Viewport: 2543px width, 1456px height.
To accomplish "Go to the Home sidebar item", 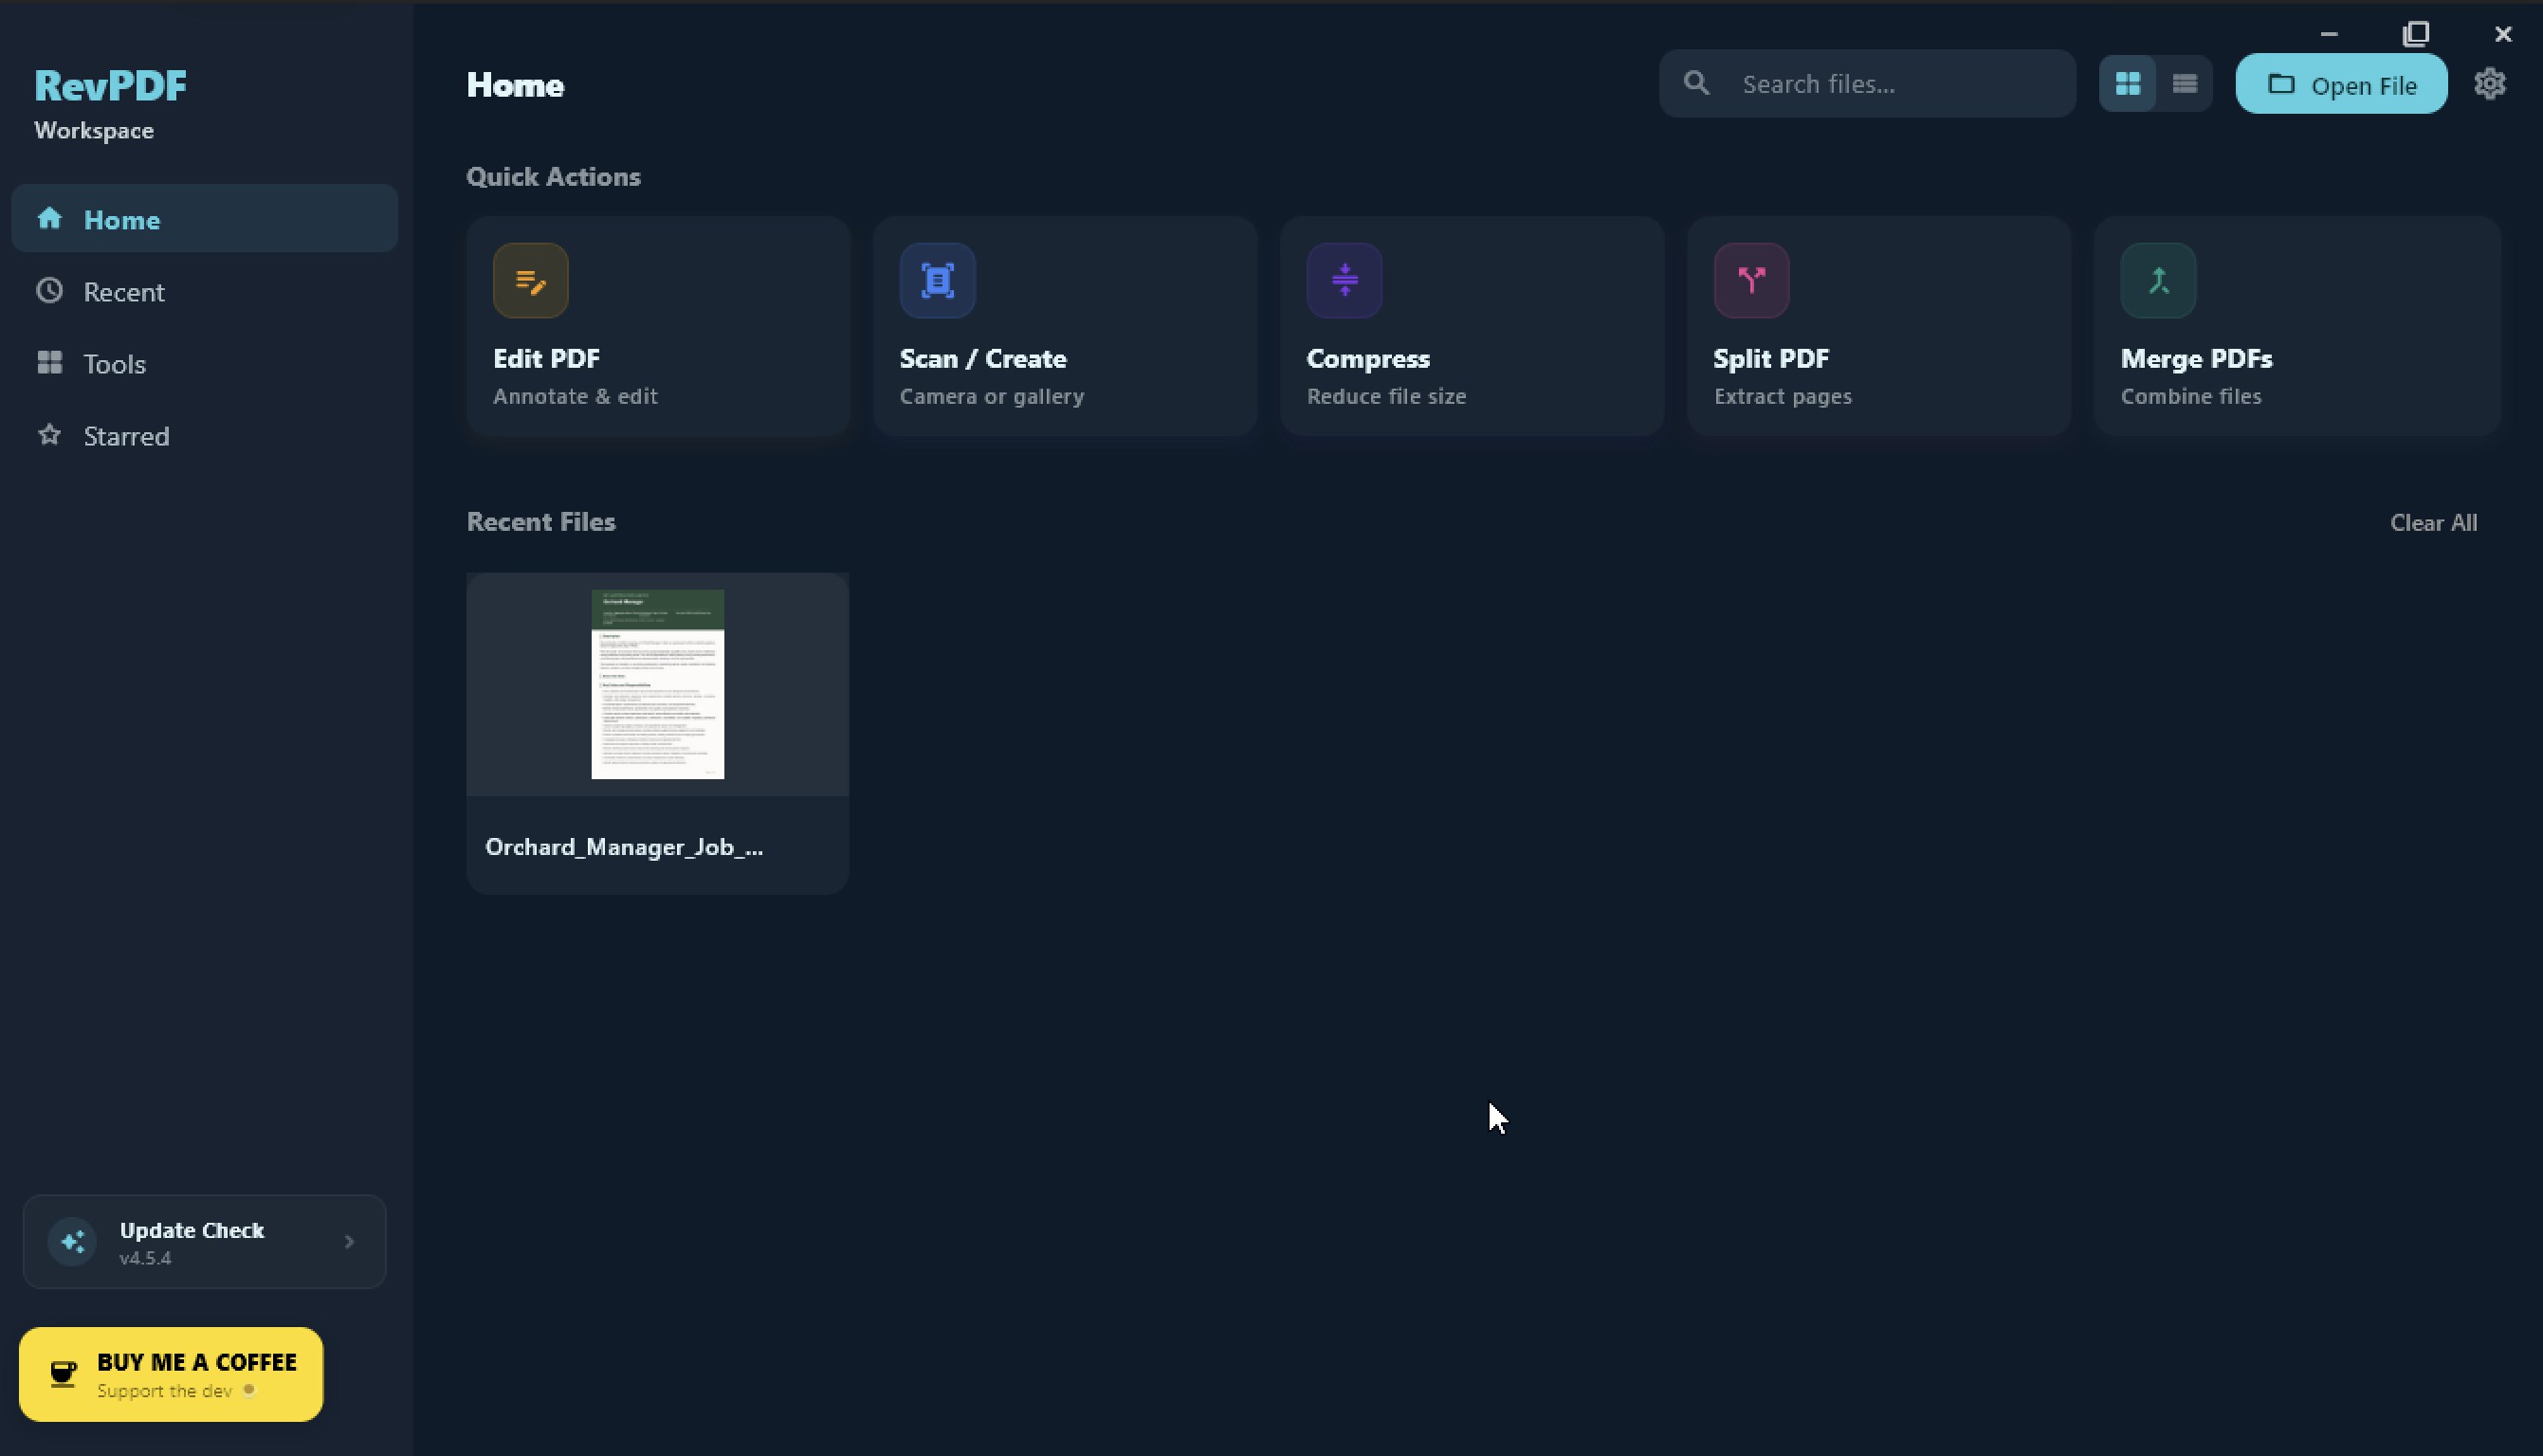I will click(x=204, y=218).
